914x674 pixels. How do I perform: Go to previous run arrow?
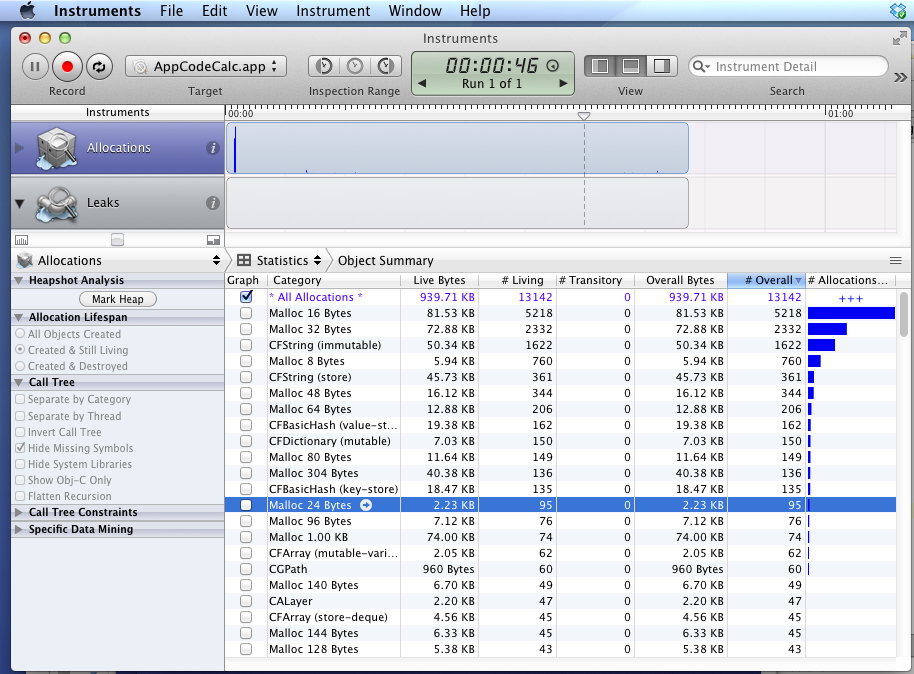click(422, 83)
